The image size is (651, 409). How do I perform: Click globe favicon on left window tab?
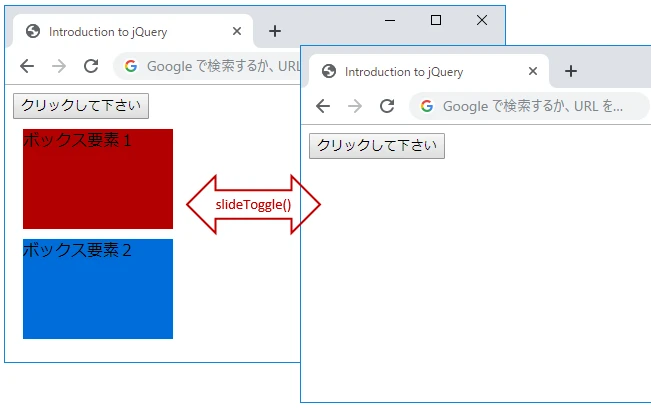[33, 31]
